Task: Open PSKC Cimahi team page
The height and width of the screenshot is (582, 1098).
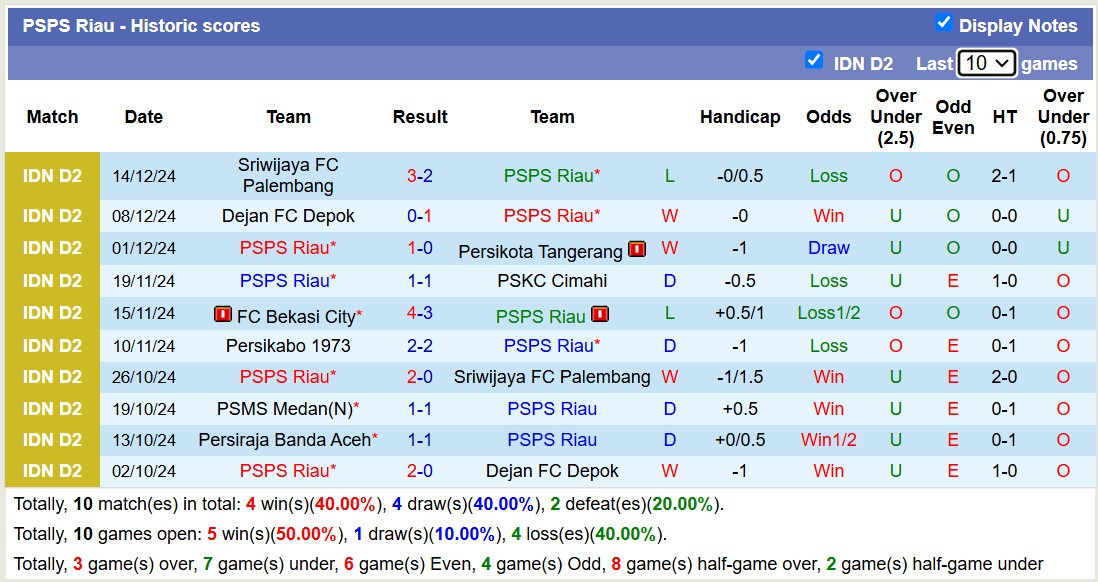Action: coord(552,281)
